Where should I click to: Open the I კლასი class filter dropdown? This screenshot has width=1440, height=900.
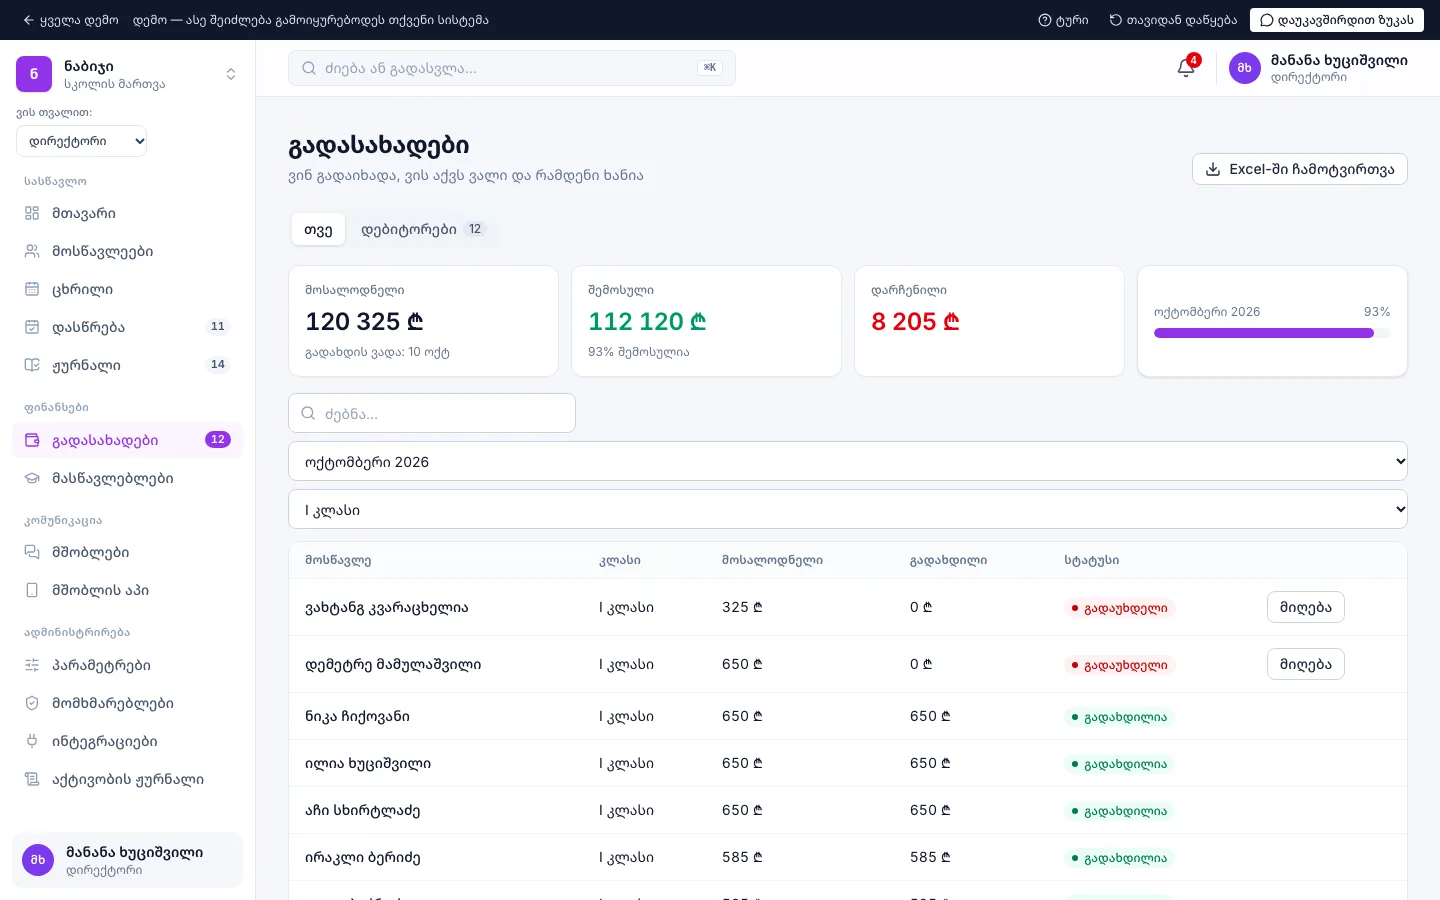848,509
